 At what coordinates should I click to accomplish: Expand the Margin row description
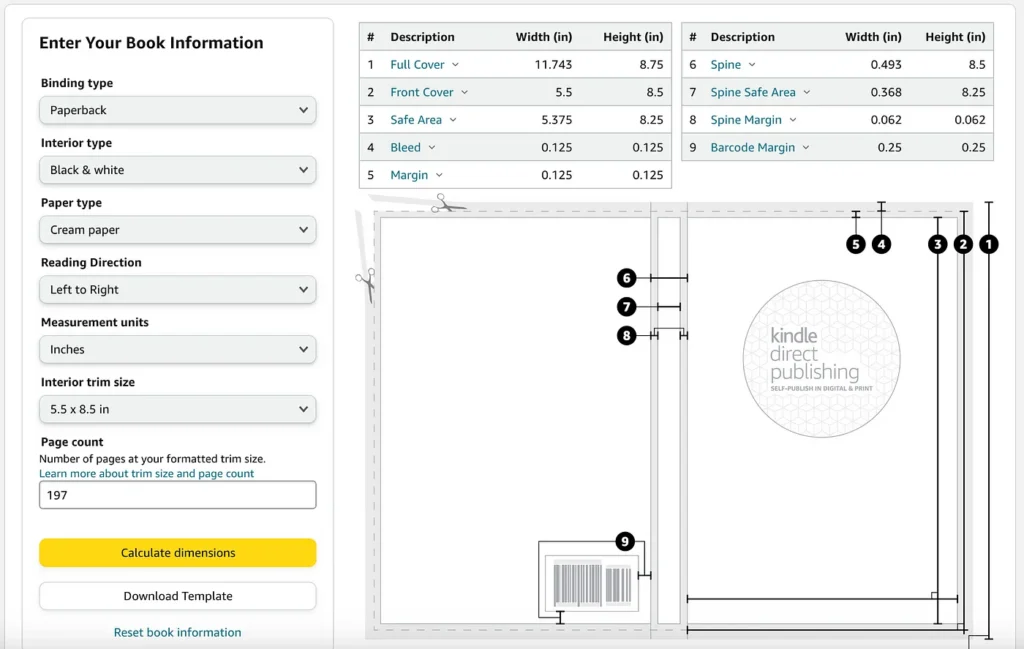tap(417, 175)
